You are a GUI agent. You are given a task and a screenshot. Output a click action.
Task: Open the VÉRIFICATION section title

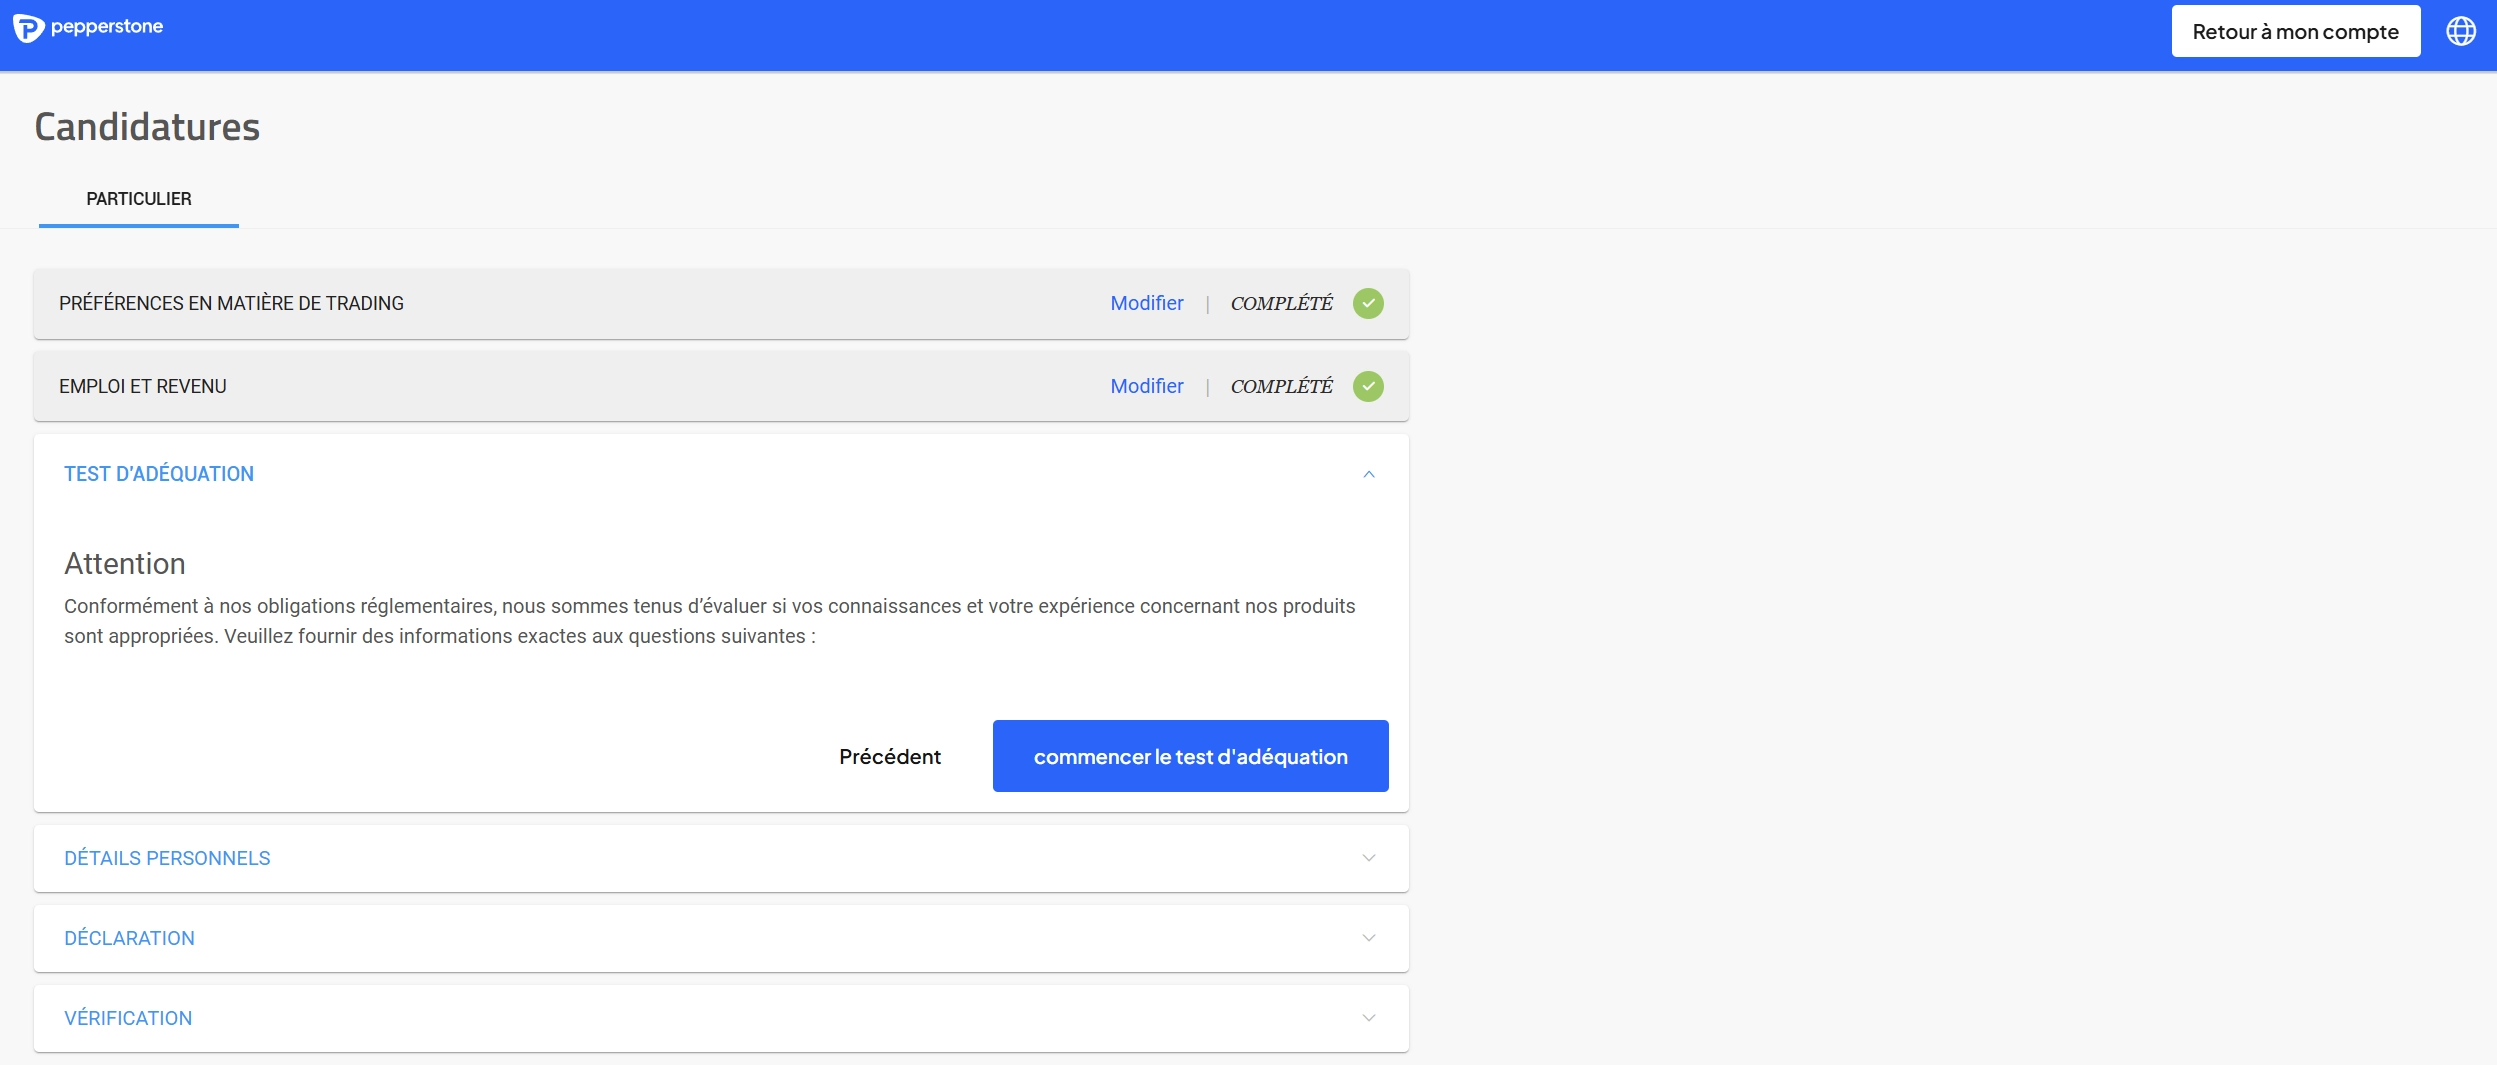coord(128,1018)
